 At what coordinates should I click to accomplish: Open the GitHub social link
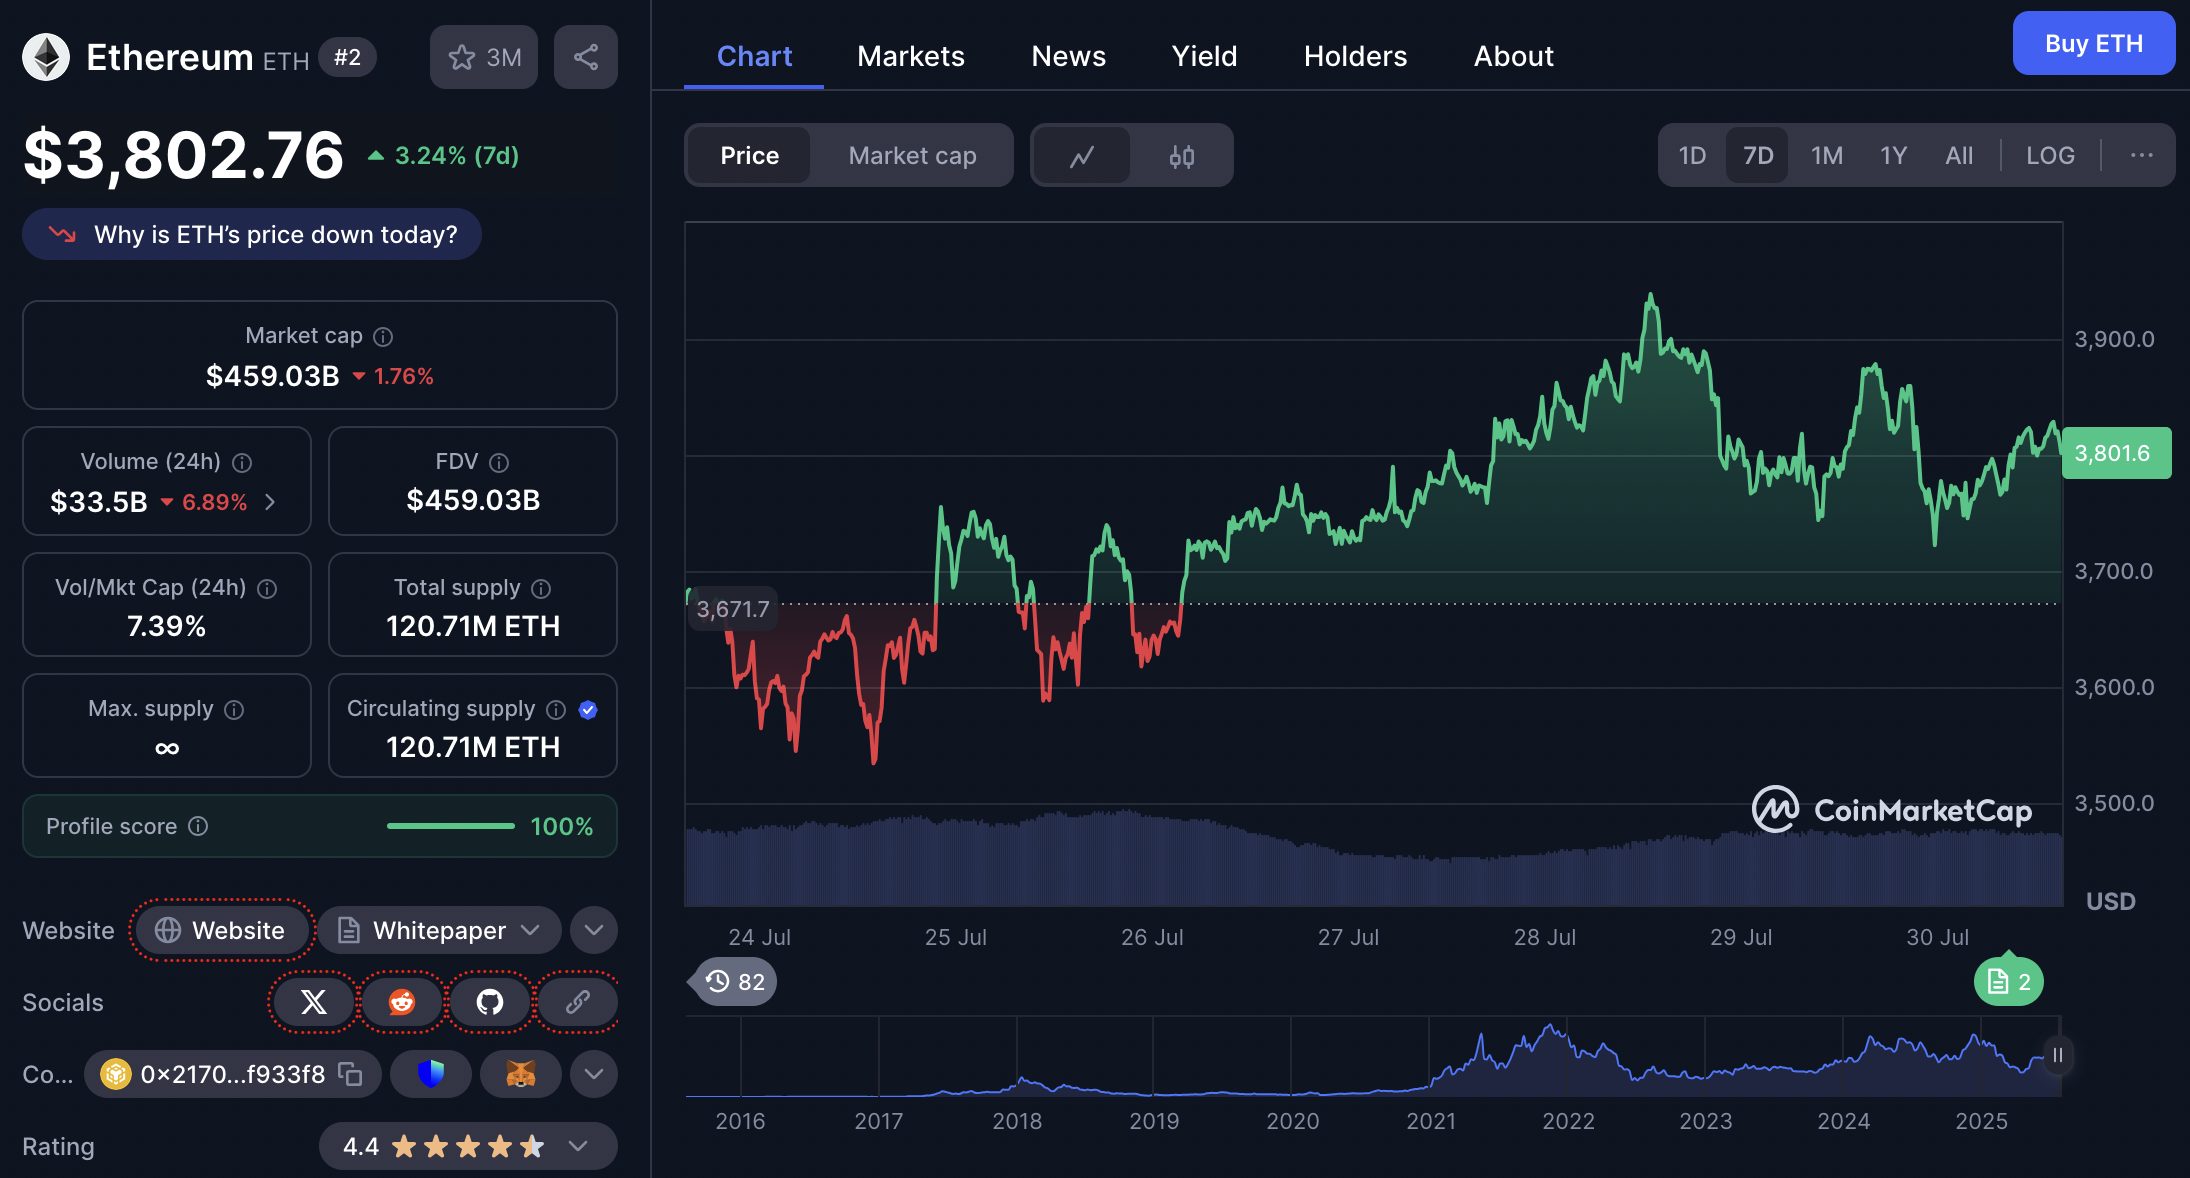[490, 1002]
